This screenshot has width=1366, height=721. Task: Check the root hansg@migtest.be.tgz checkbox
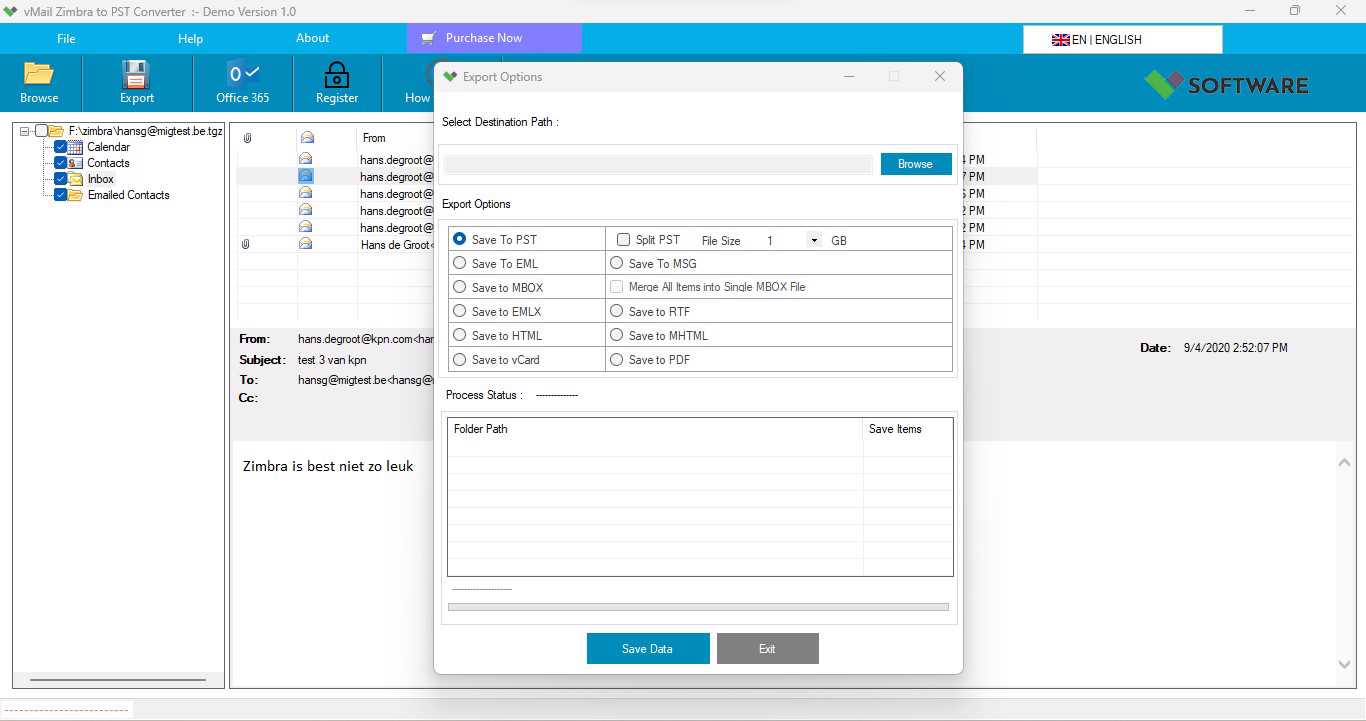click(x=41, y=131)
